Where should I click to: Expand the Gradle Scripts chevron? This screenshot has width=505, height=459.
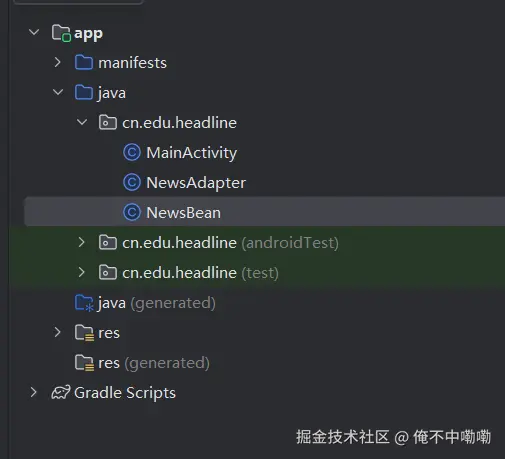click(34, 392)
